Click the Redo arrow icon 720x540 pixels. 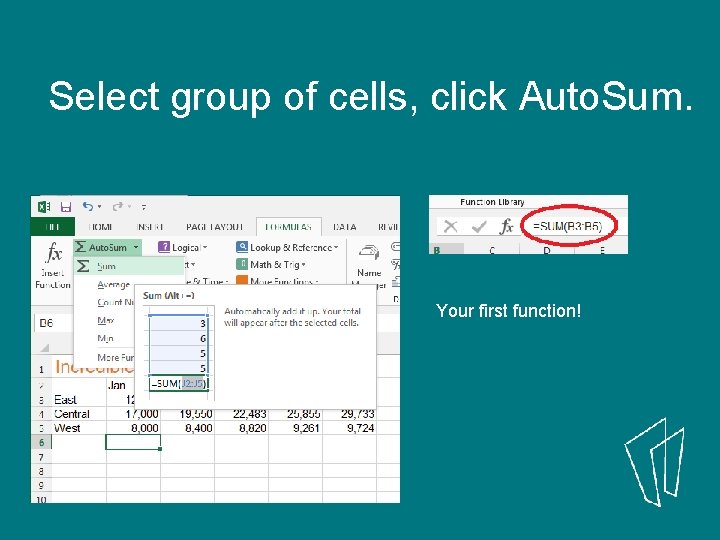118,207
